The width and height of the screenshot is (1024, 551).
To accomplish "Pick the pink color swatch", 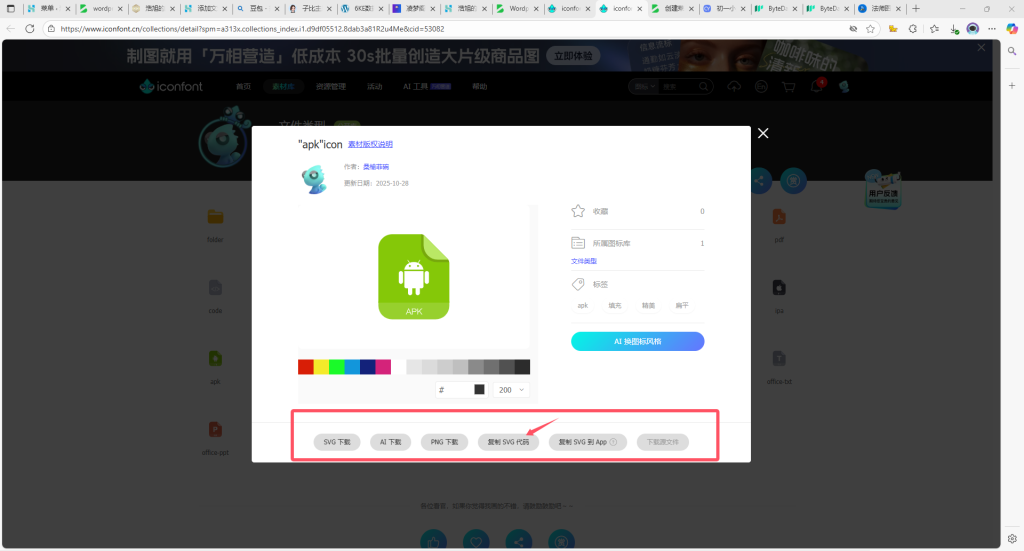I will 383,367.
